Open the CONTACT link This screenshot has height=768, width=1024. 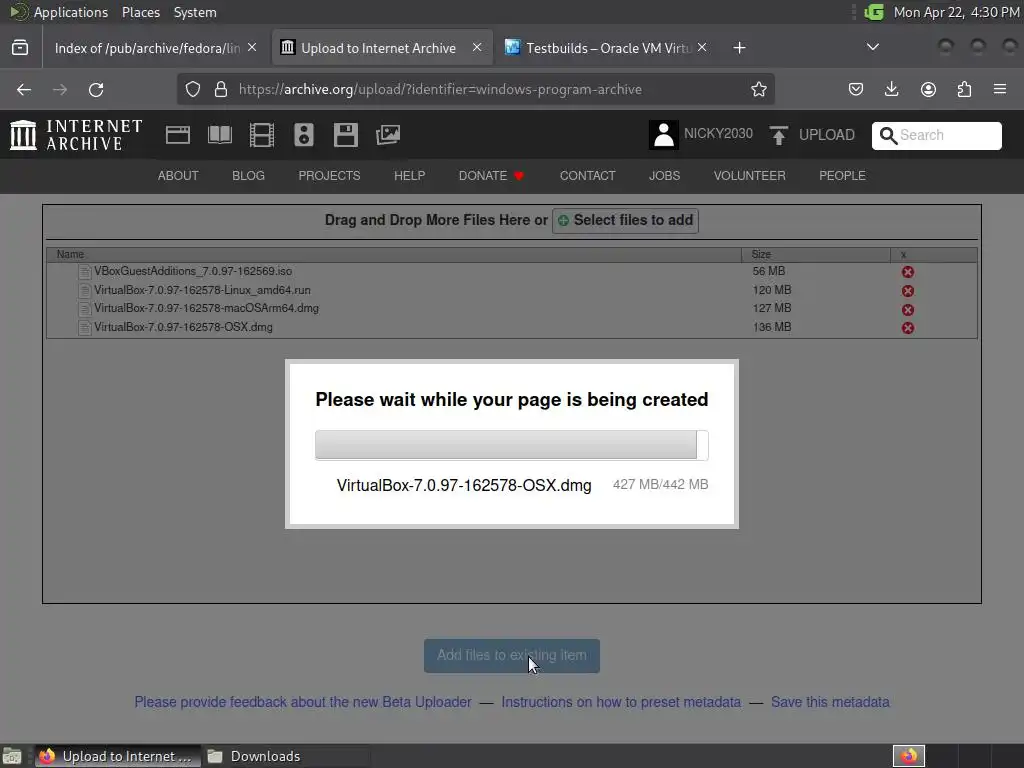(588, 176)
